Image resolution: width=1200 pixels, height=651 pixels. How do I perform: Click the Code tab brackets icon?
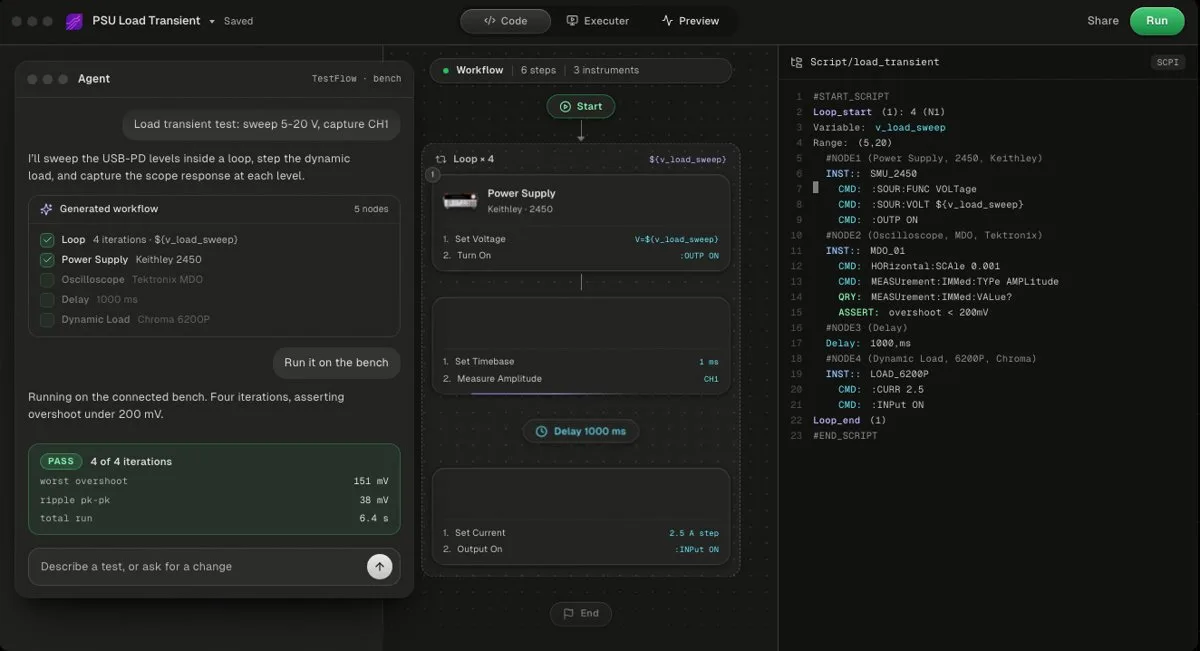coord(489,21)
